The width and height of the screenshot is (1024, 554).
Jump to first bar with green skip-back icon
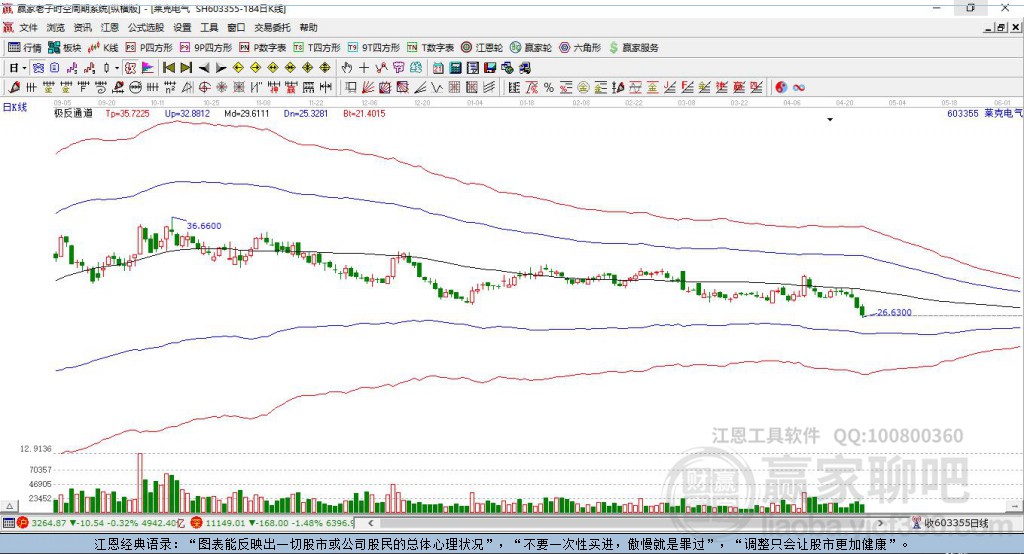coord(168,68)
